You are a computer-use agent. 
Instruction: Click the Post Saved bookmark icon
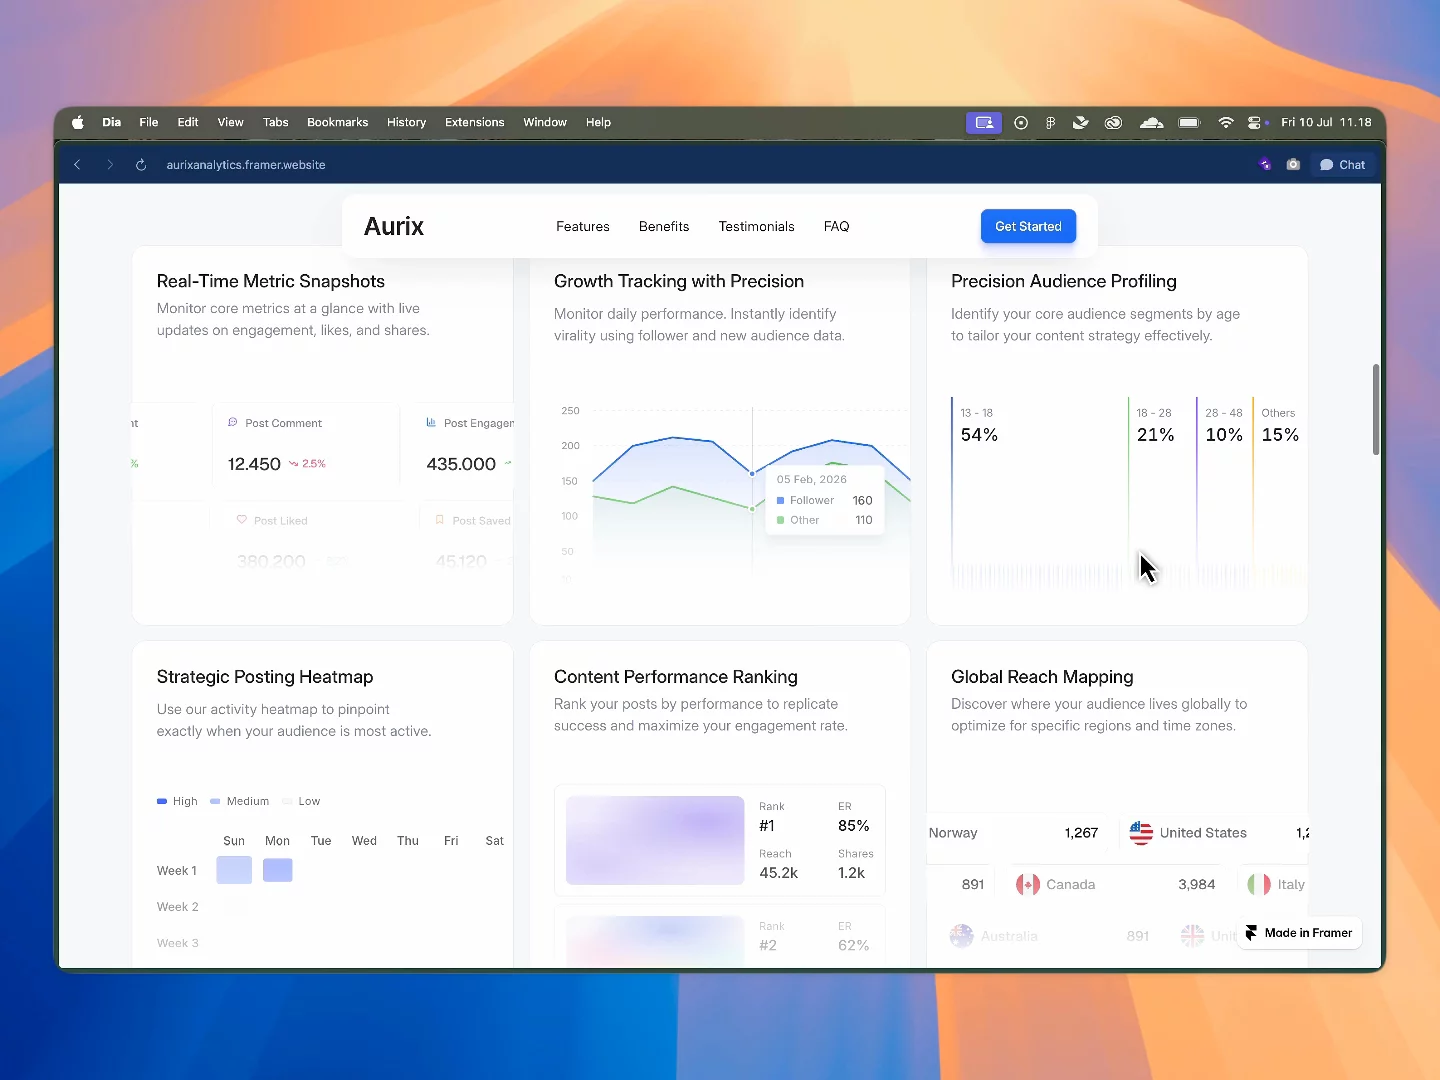point(440,520)
